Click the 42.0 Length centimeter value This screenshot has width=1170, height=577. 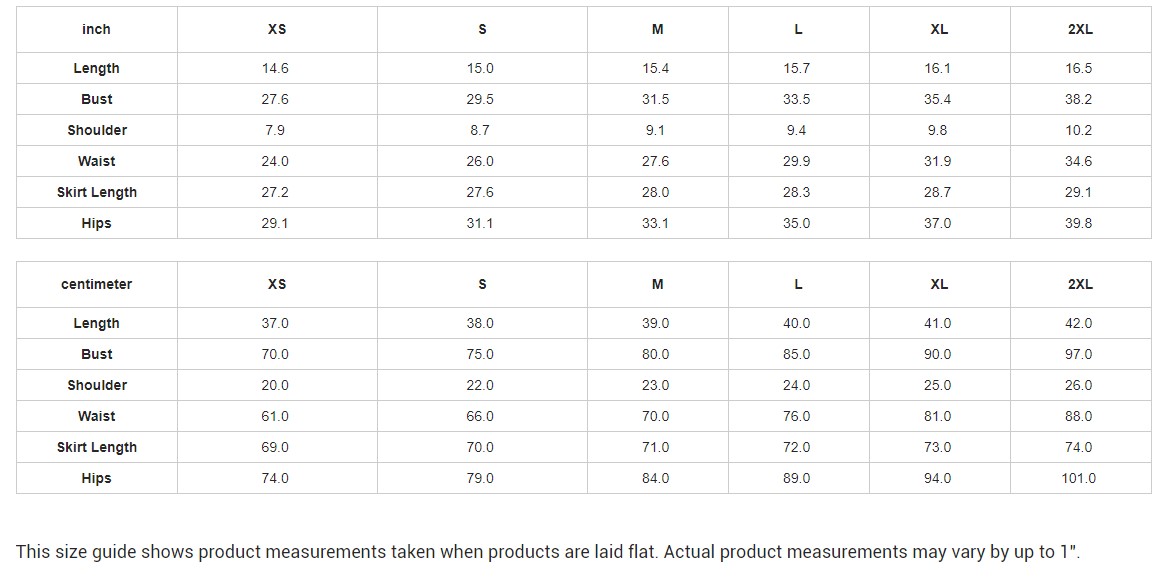click(x=1079, y=323)
